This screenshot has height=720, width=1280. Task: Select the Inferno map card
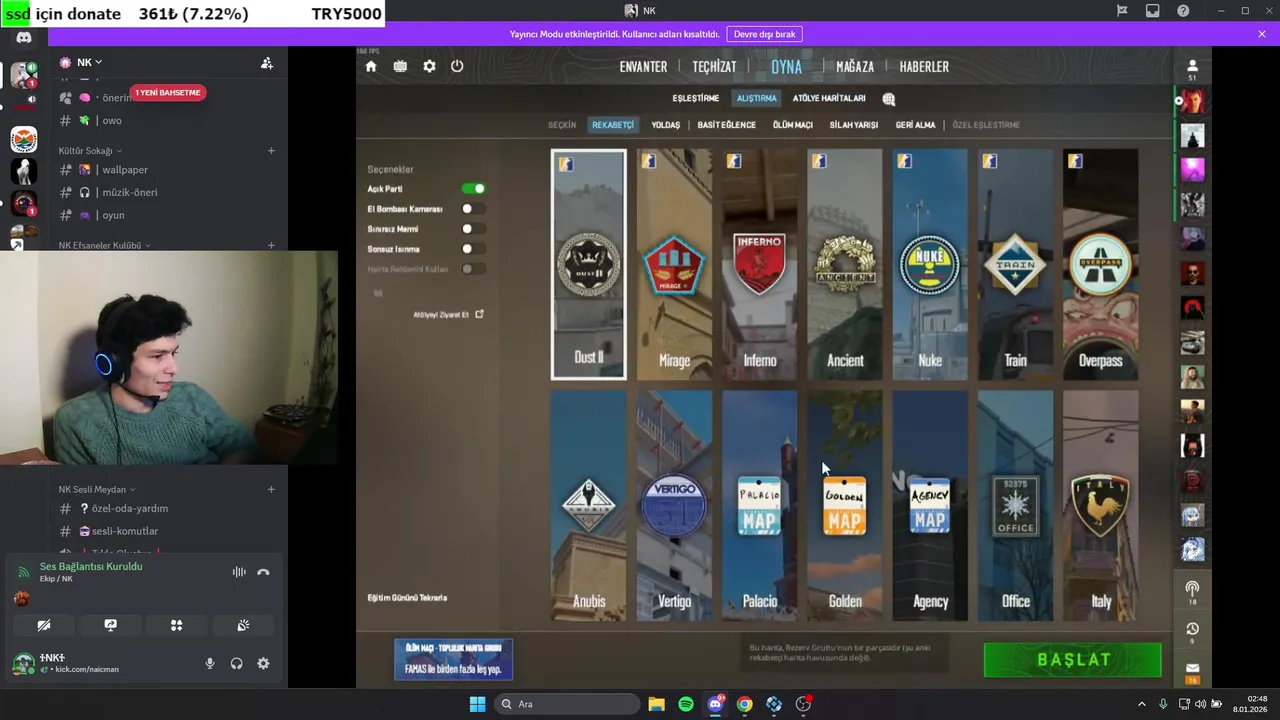[x=760, y=265]
